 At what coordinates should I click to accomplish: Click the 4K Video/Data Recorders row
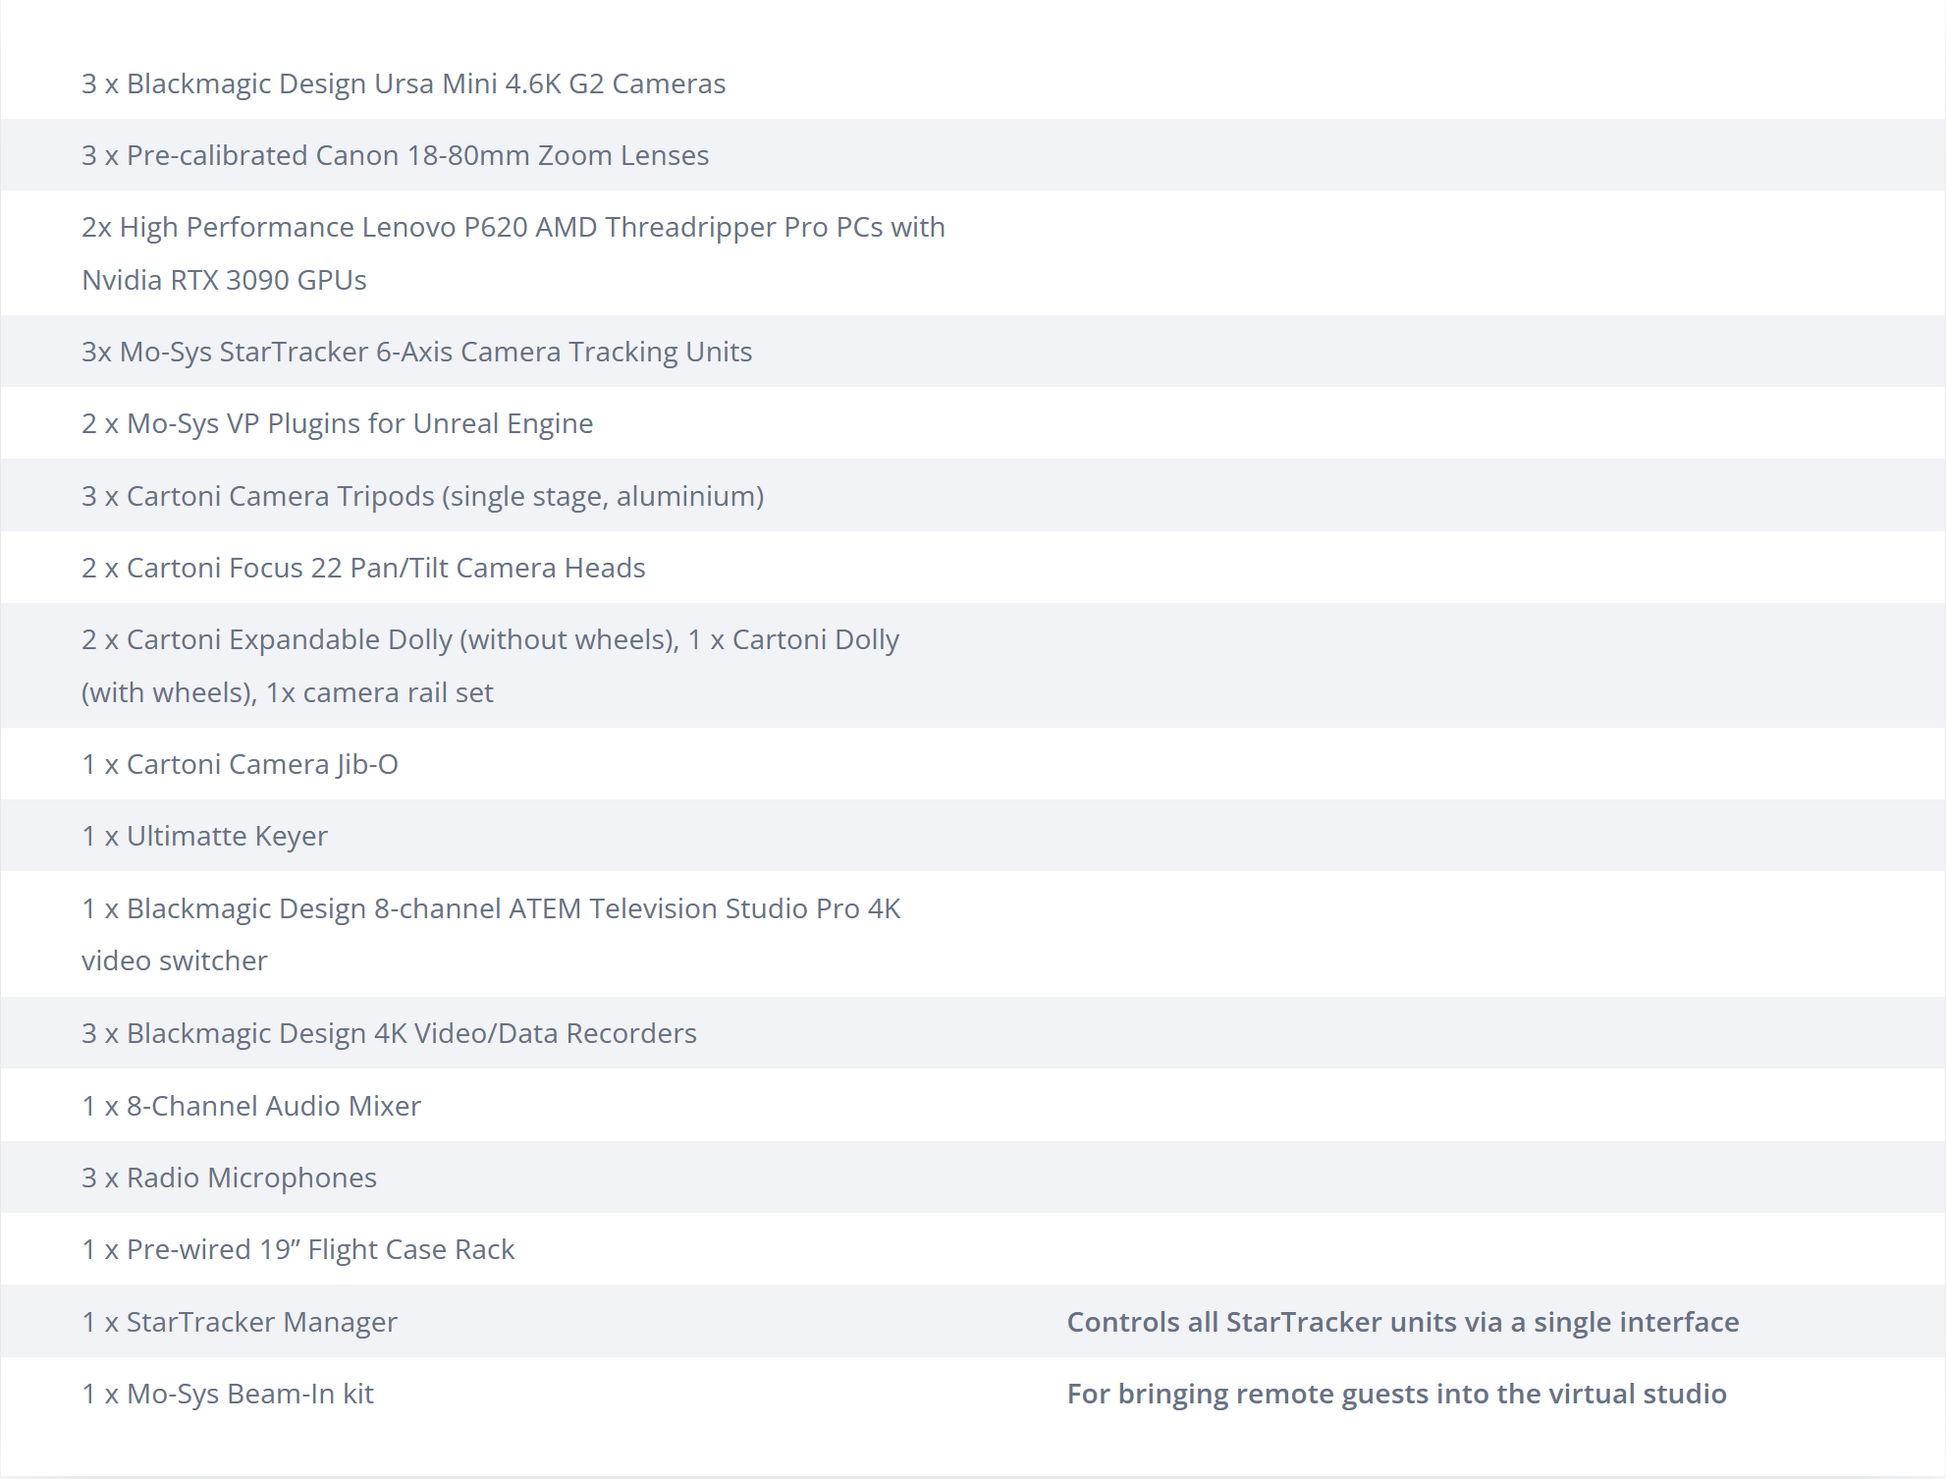click(389, 1033)
